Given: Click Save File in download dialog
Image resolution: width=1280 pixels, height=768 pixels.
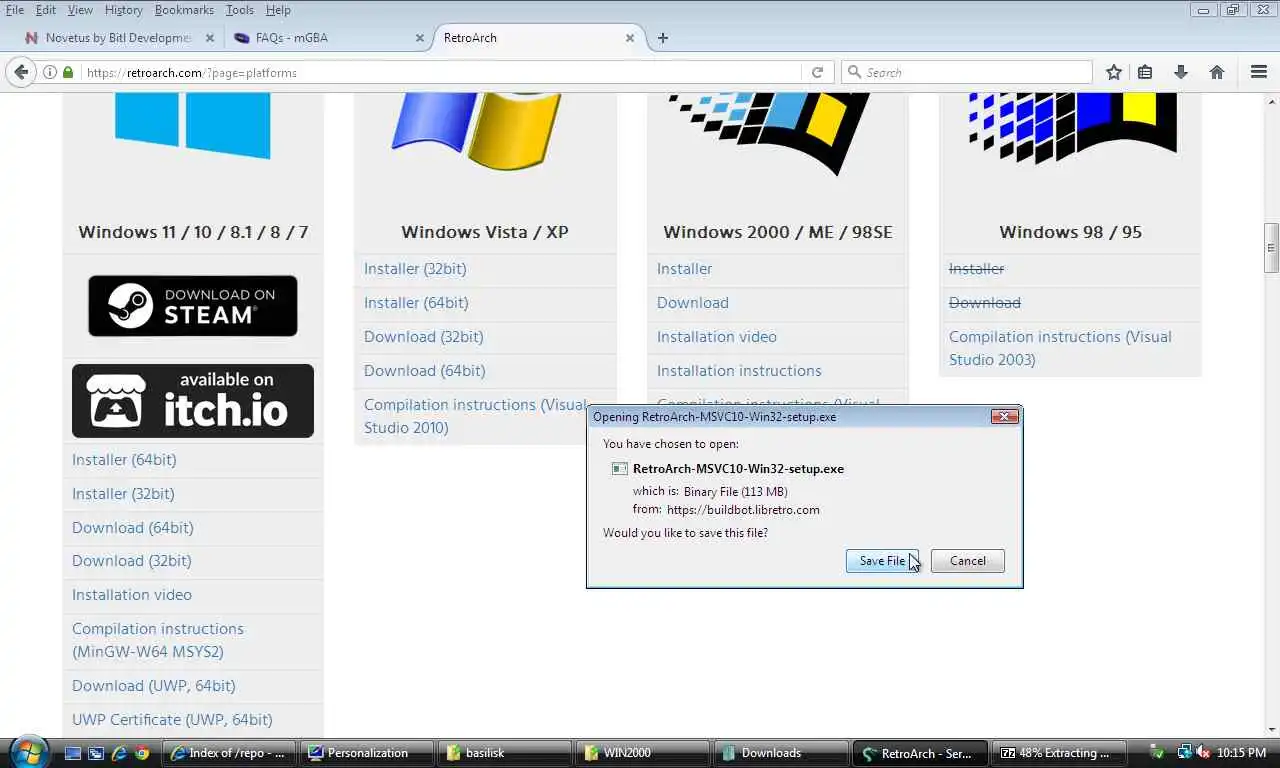Looking at the screenshot, I should click(882, 561).
